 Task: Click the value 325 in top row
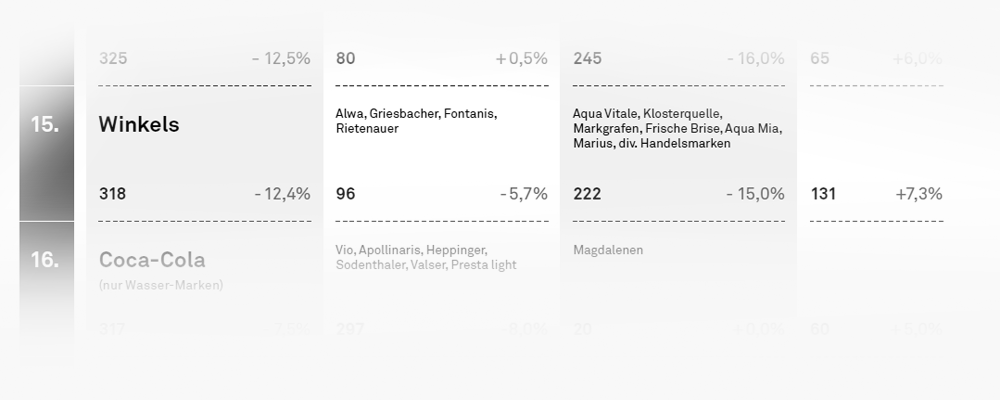tap(113, 59)
